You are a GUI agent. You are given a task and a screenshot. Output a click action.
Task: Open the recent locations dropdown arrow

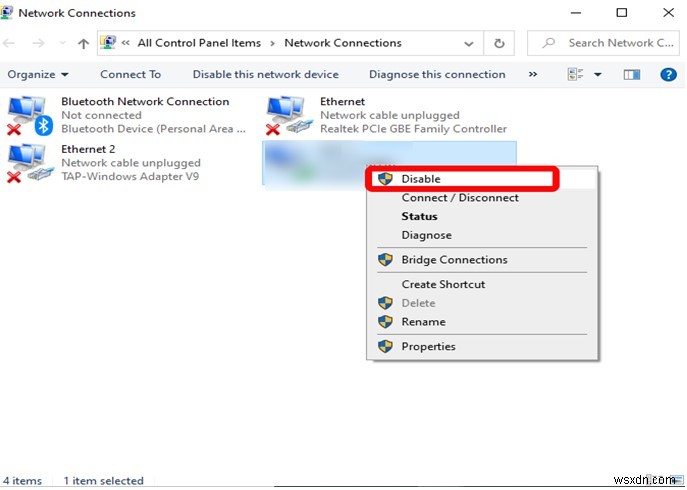63,43
